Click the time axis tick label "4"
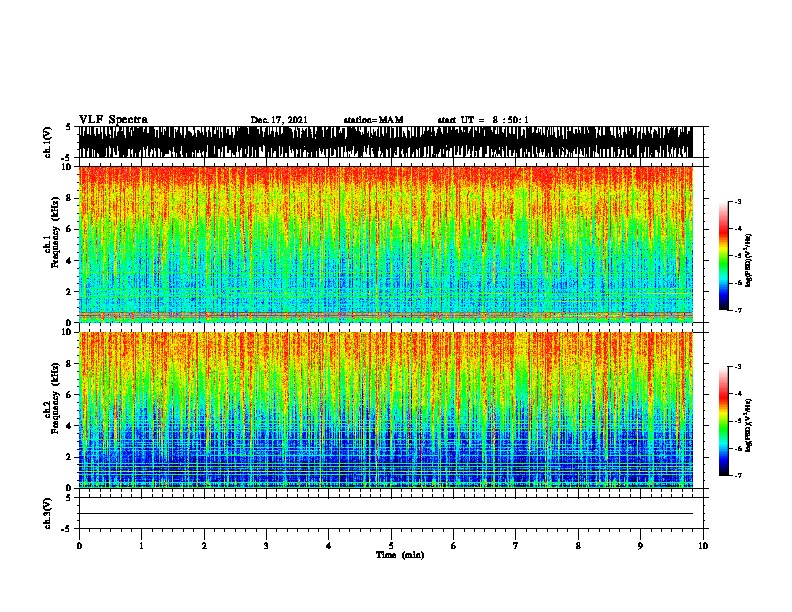 329,546
